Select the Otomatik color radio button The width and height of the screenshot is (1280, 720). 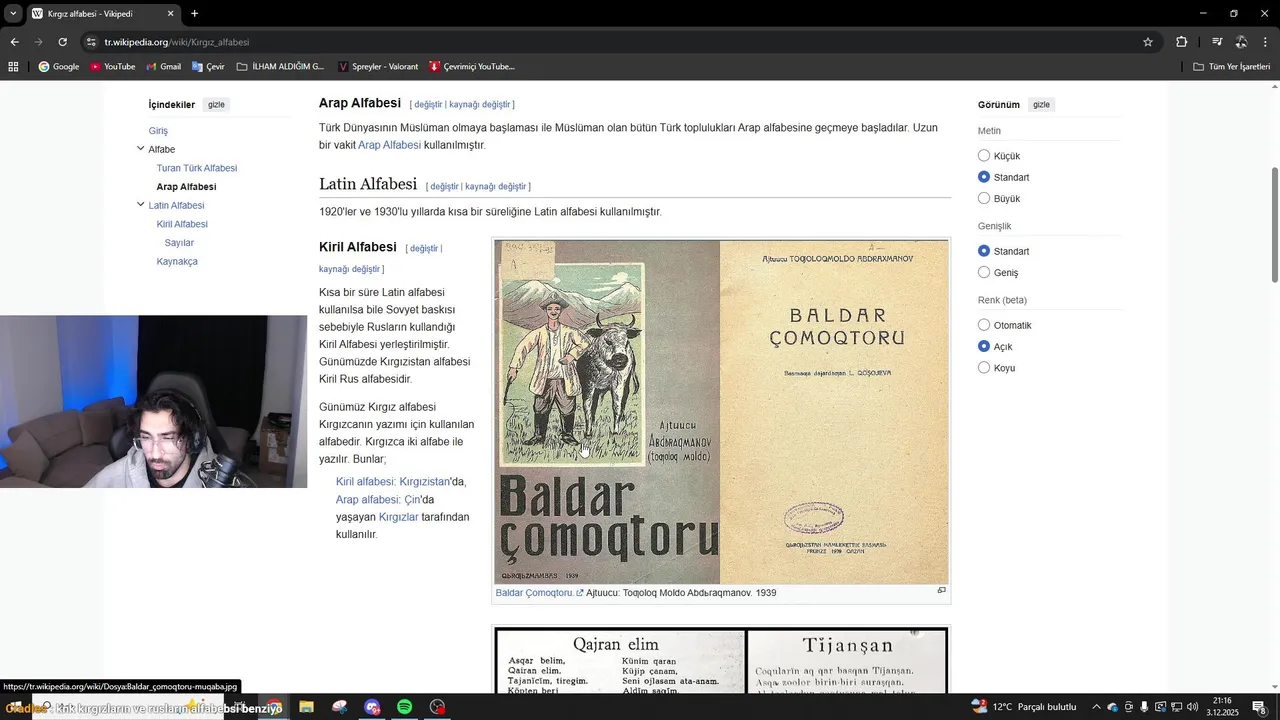(984, 325)
